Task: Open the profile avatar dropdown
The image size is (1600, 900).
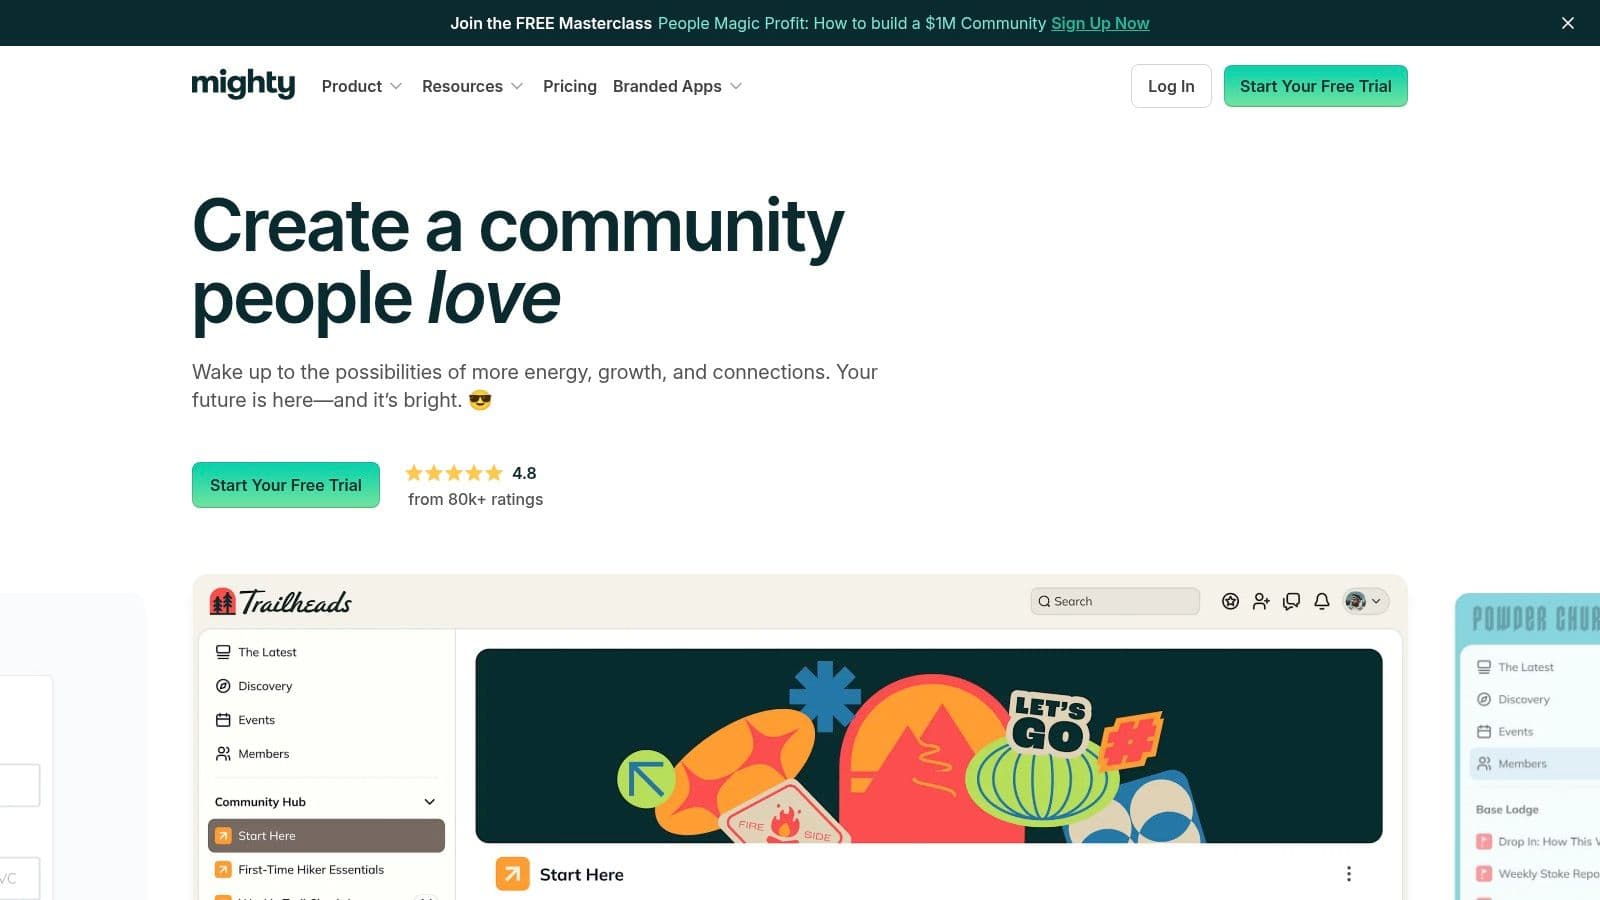Action: (1364, 601)
